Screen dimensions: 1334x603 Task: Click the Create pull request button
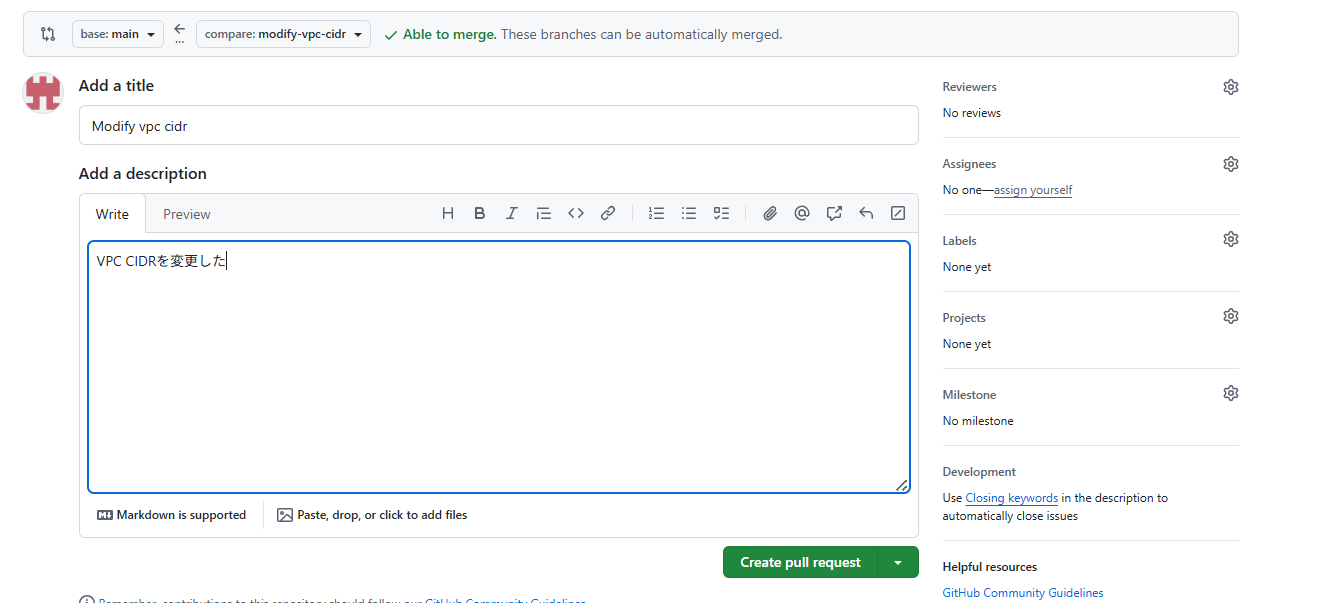(800, 563)
